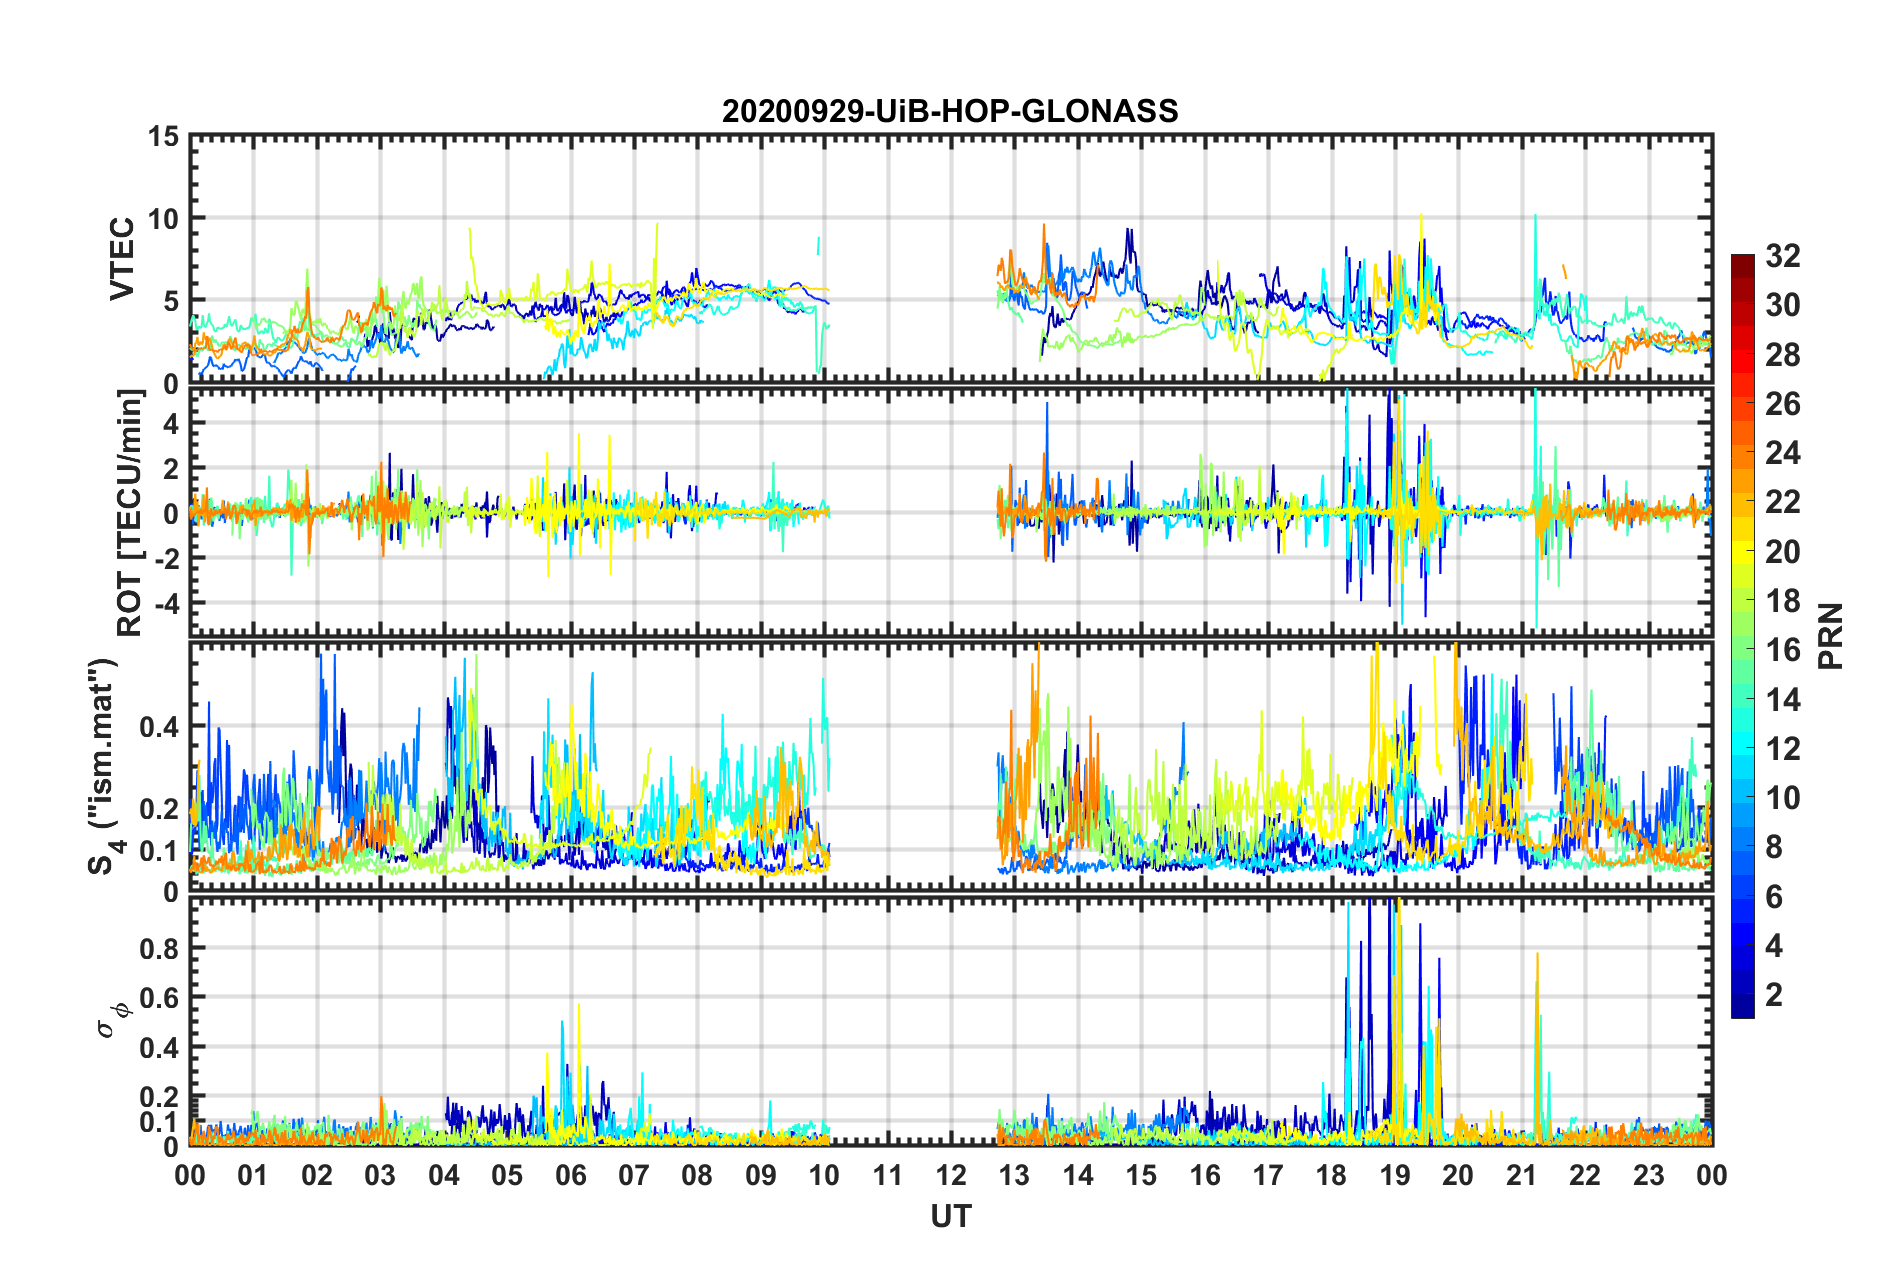
Task: Click x-axis tick label 09
Action: (x=761, y=1174)
